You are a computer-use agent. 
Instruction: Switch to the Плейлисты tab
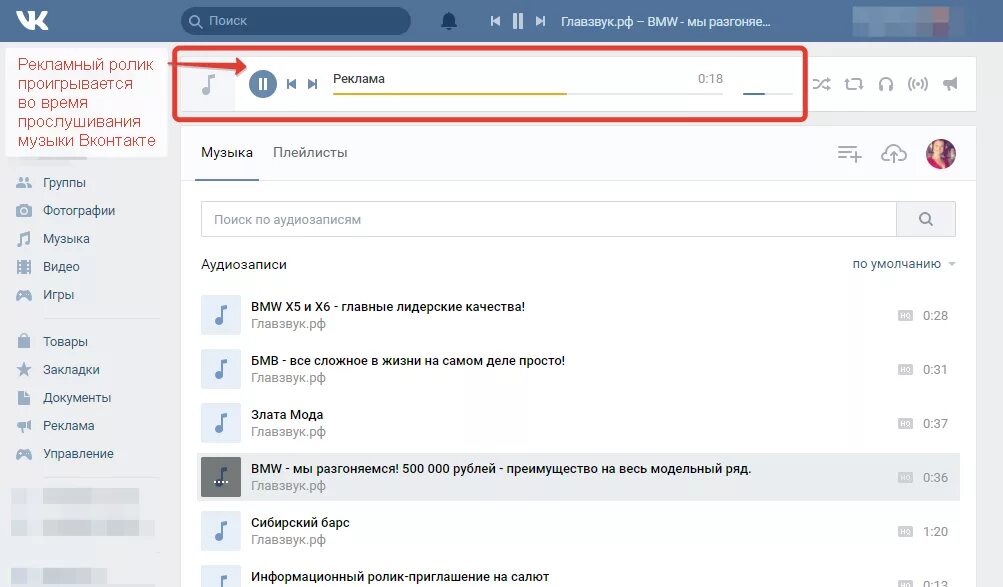click(x=310, y=152)
